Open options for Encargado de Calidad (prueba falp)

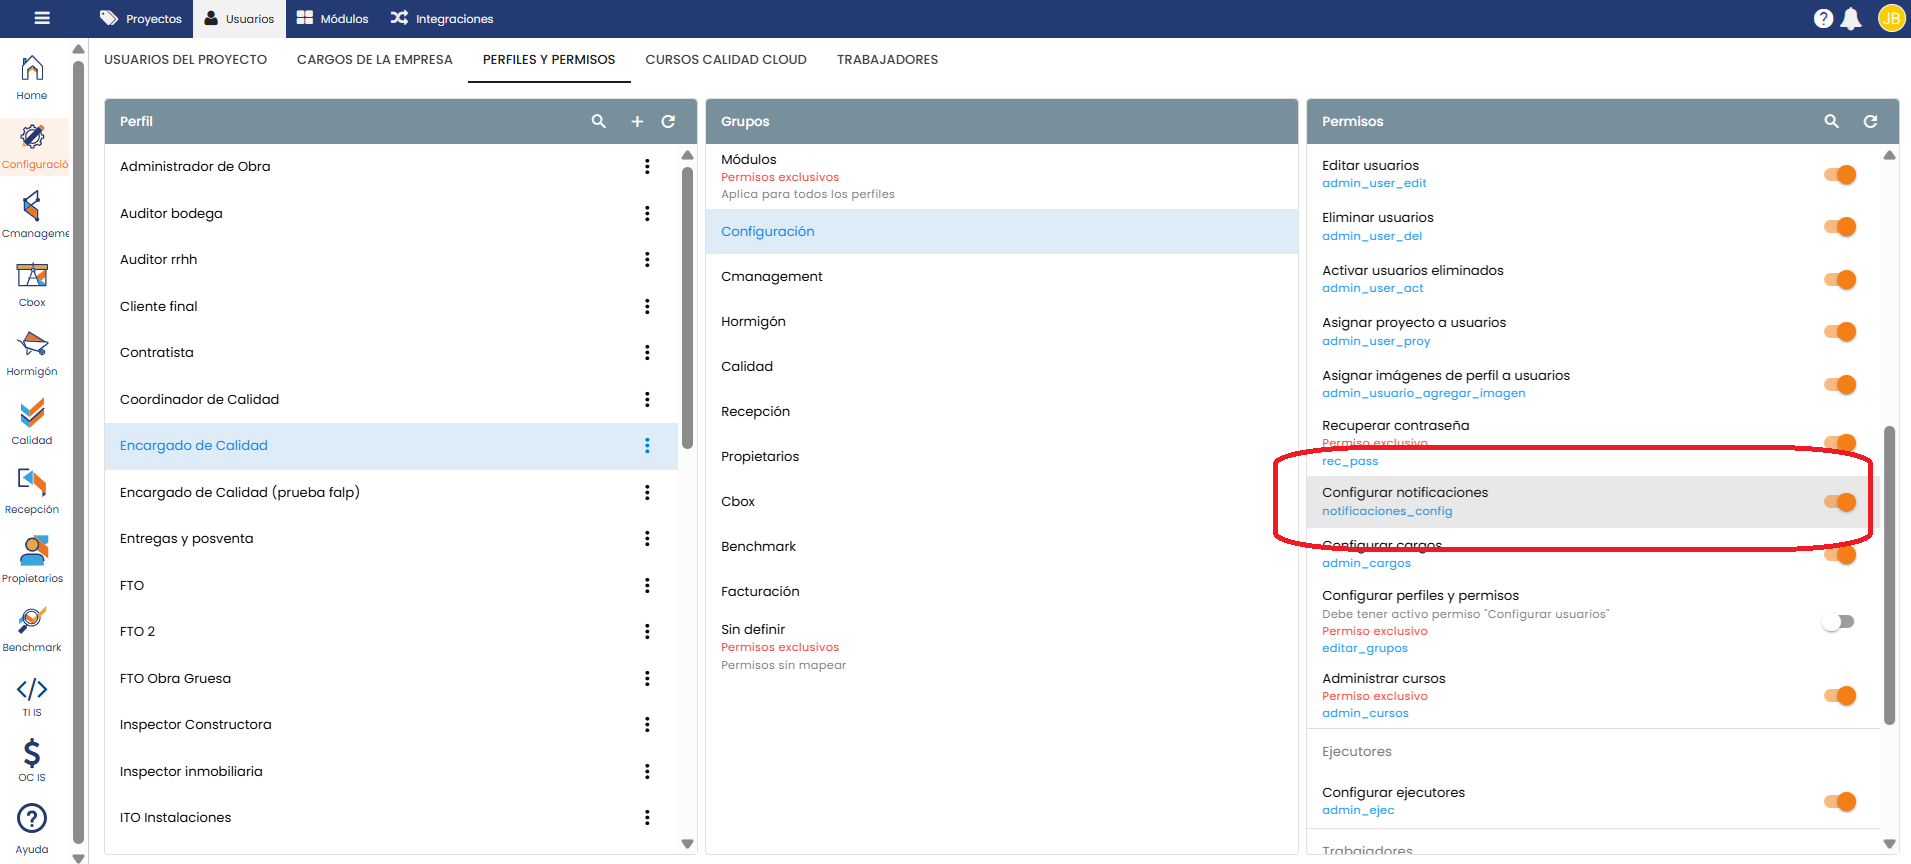pyautogui.click(x=647, y=492)
